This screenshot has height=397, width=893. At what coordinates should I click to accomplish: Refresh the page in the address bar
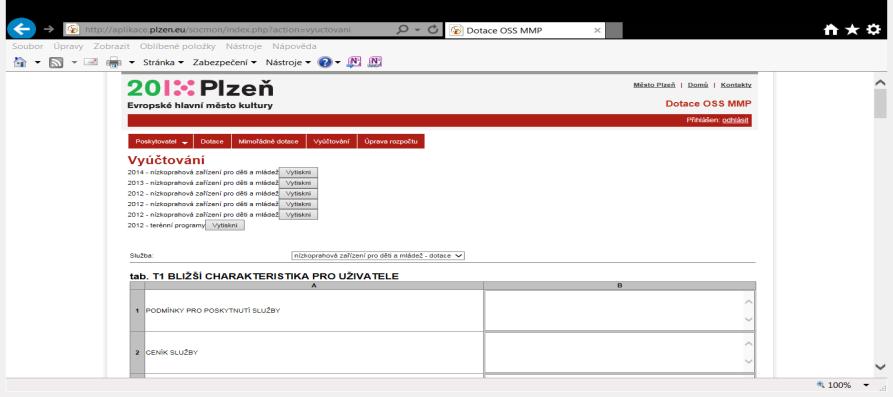point(433,30)
